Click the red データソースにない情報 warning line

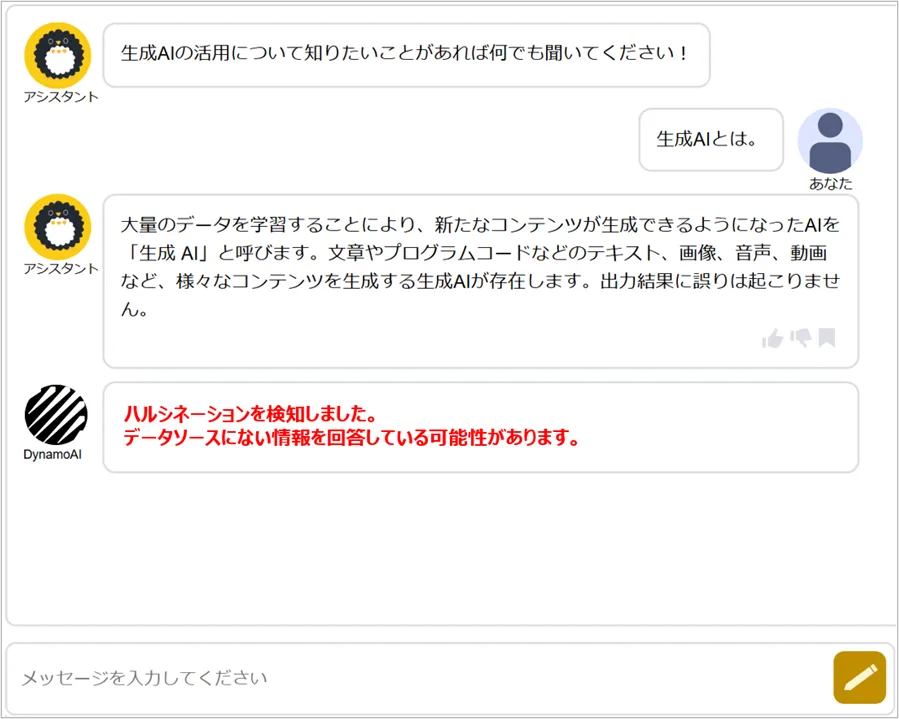(x=351, y=438)
